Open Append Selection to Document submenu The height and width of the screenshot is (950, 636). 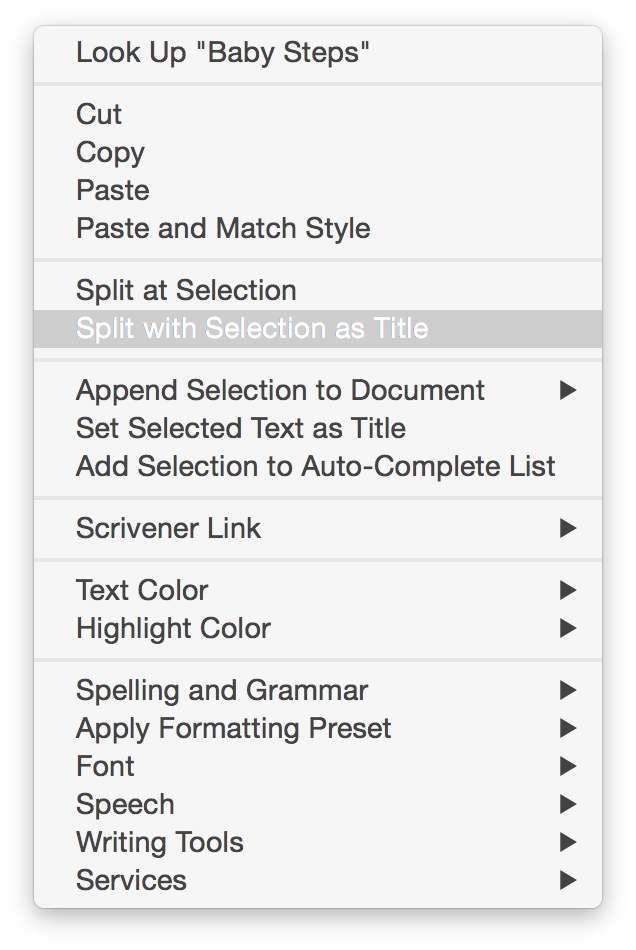tap(280, 391)
